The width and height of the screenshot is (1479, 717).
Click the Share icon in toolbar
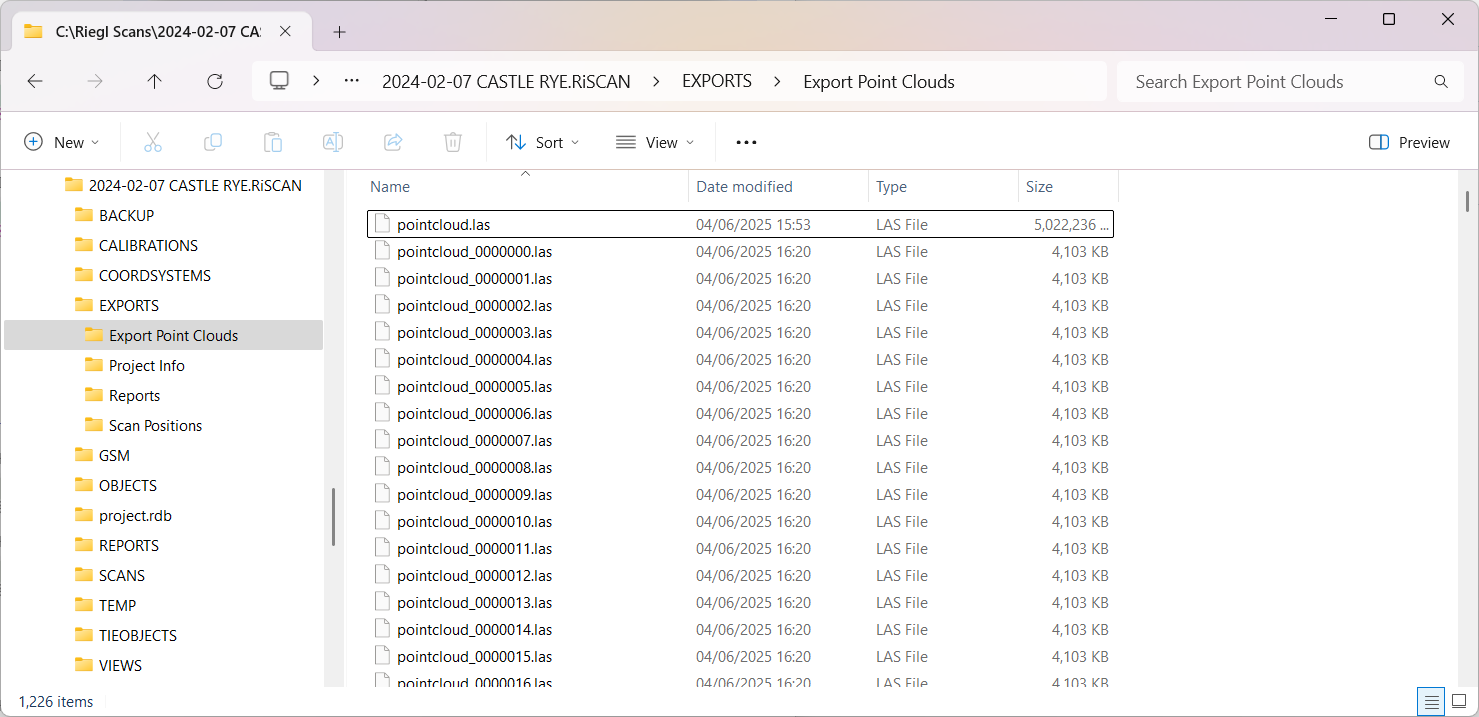tap(393, 142)
